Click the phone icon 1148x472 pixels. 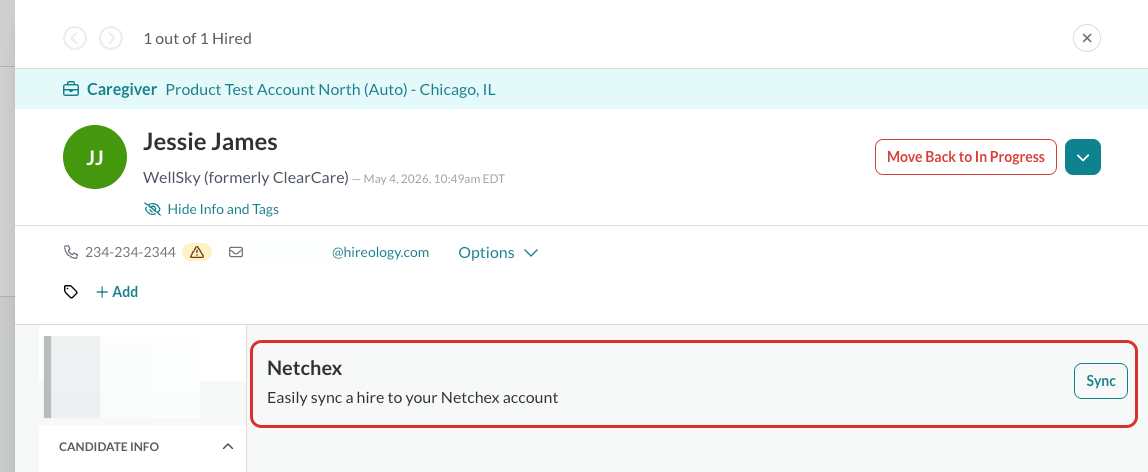71,252
